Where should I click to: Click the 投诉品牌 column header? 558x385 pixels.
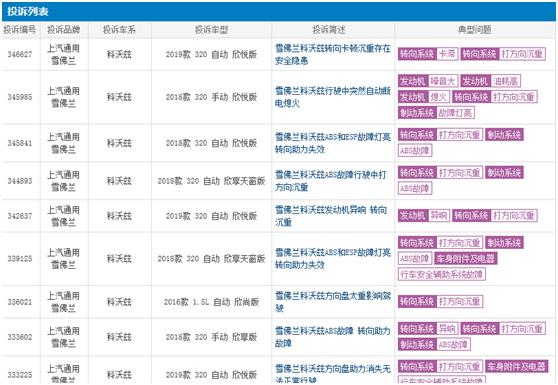[x=64, y=30]
